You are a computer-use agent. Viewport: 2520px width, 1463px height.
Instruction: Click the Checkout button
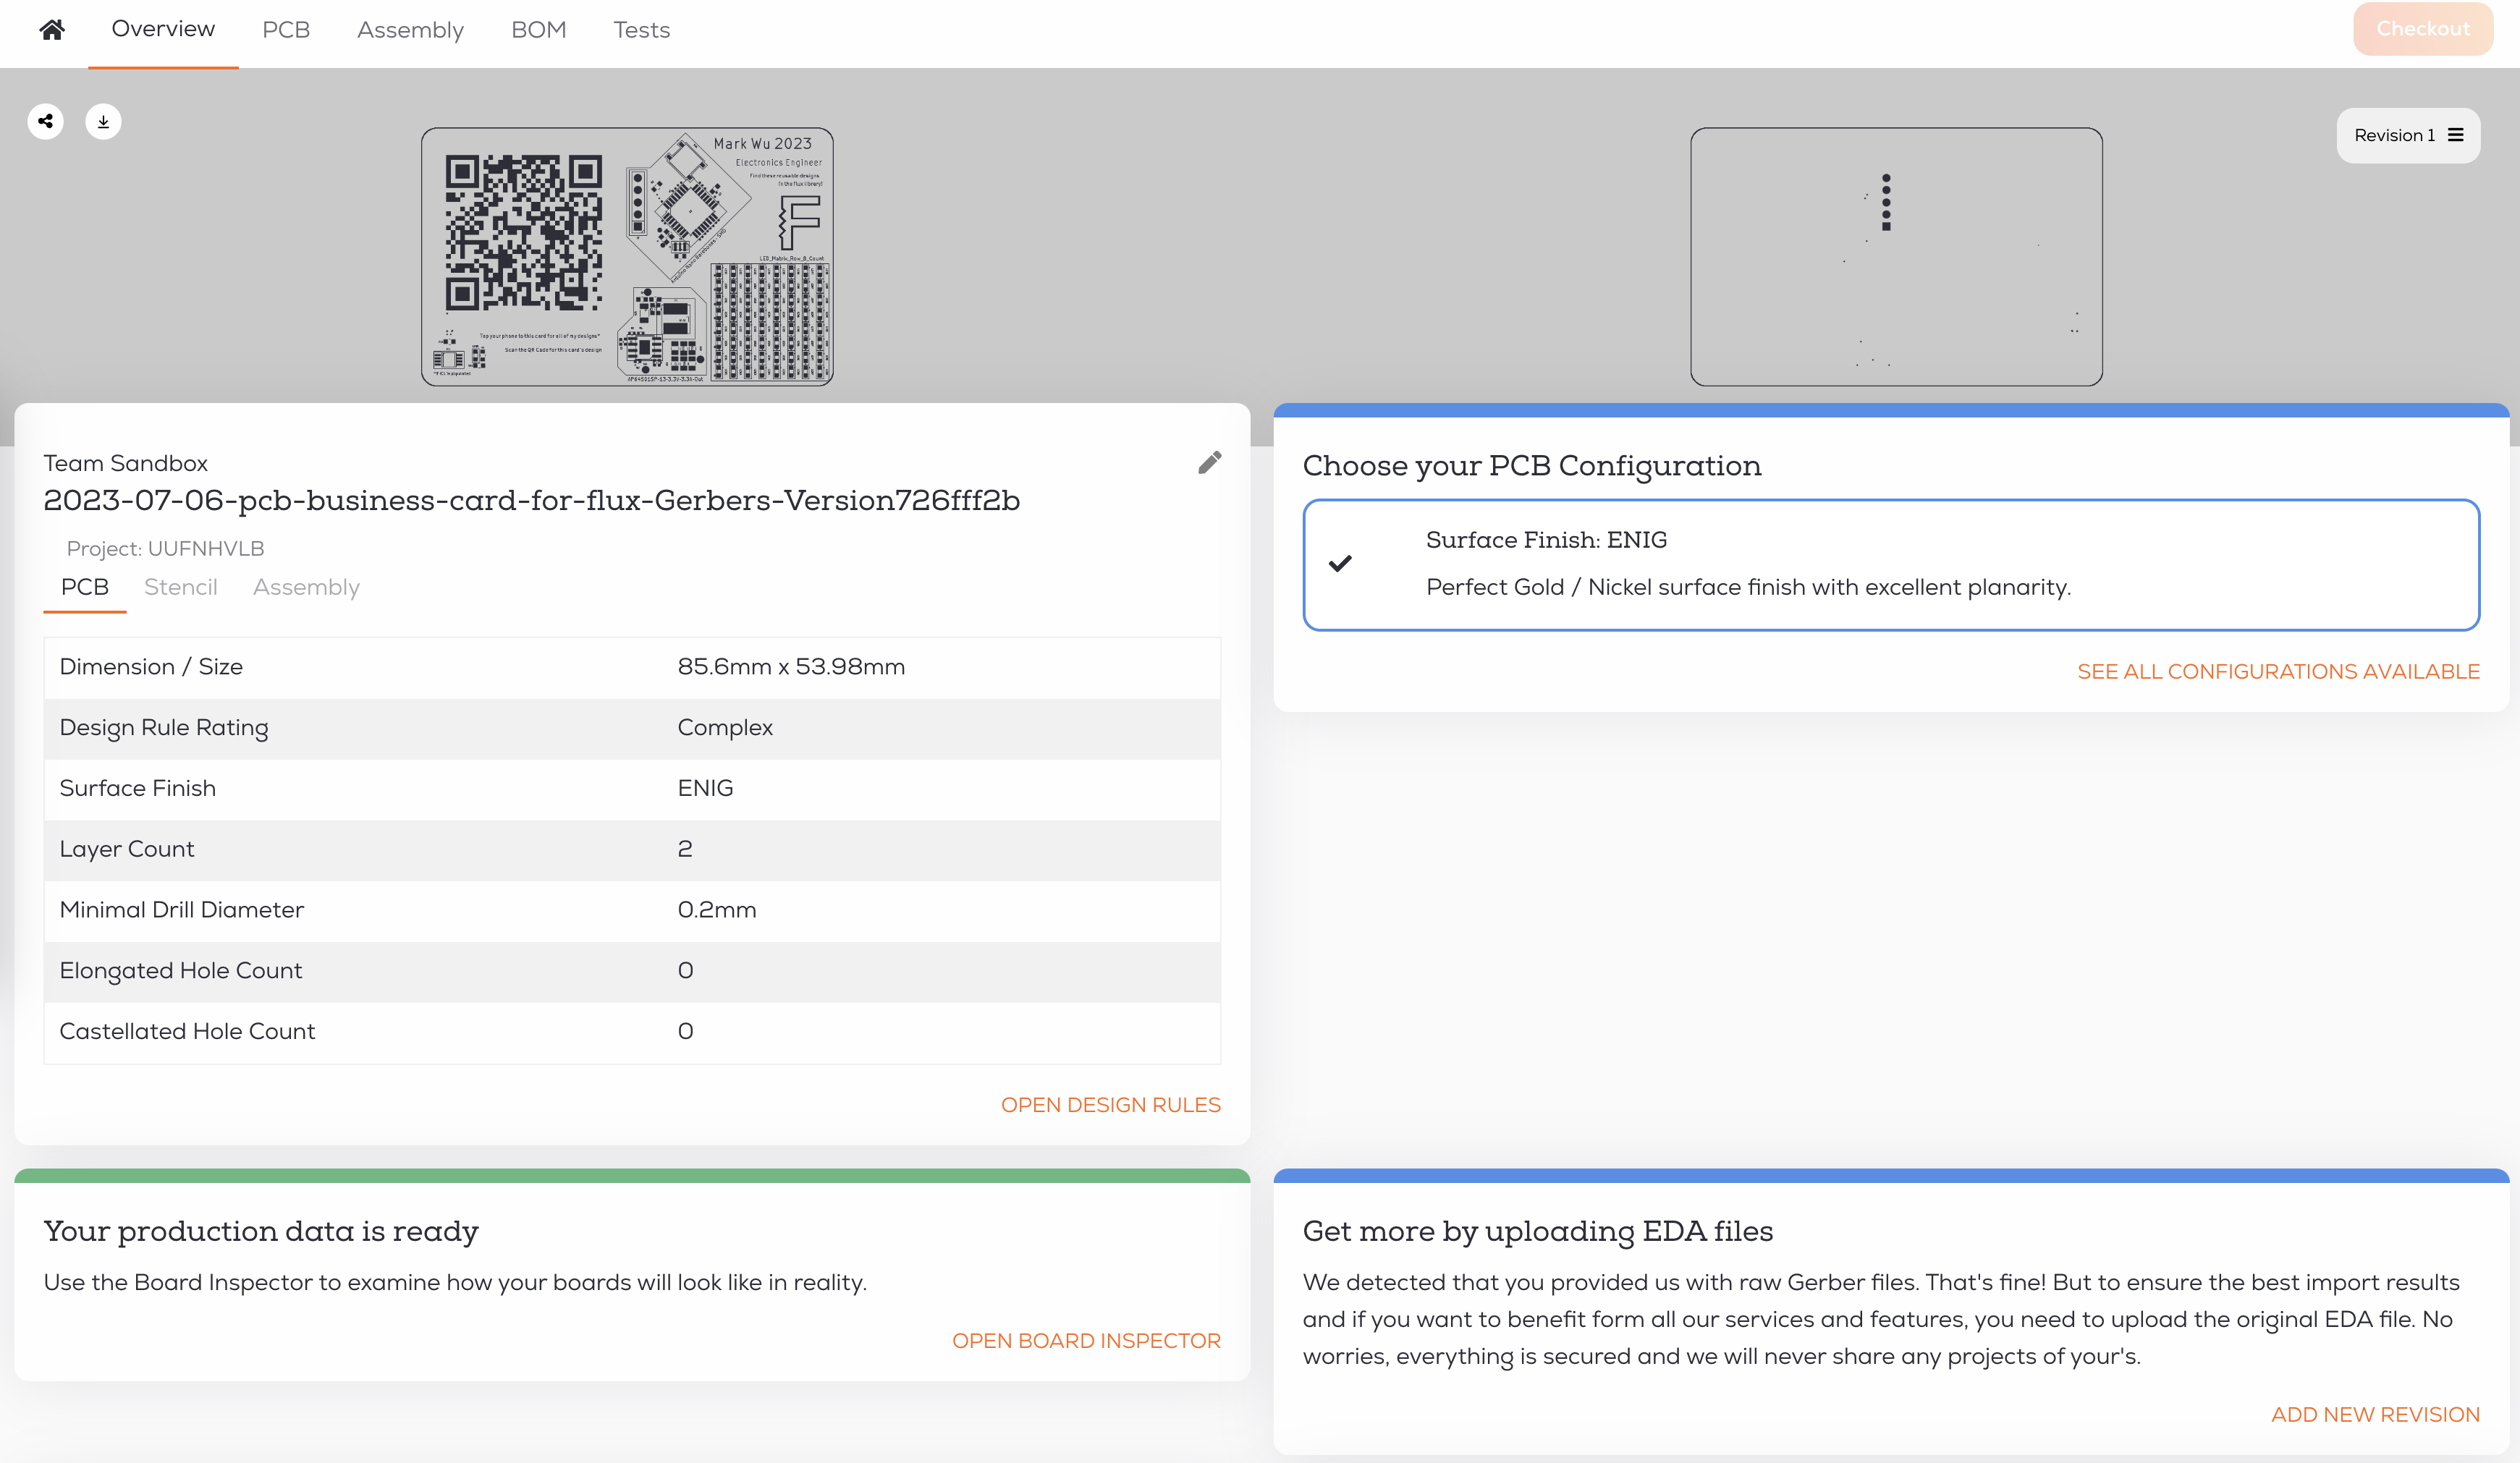2422,29
